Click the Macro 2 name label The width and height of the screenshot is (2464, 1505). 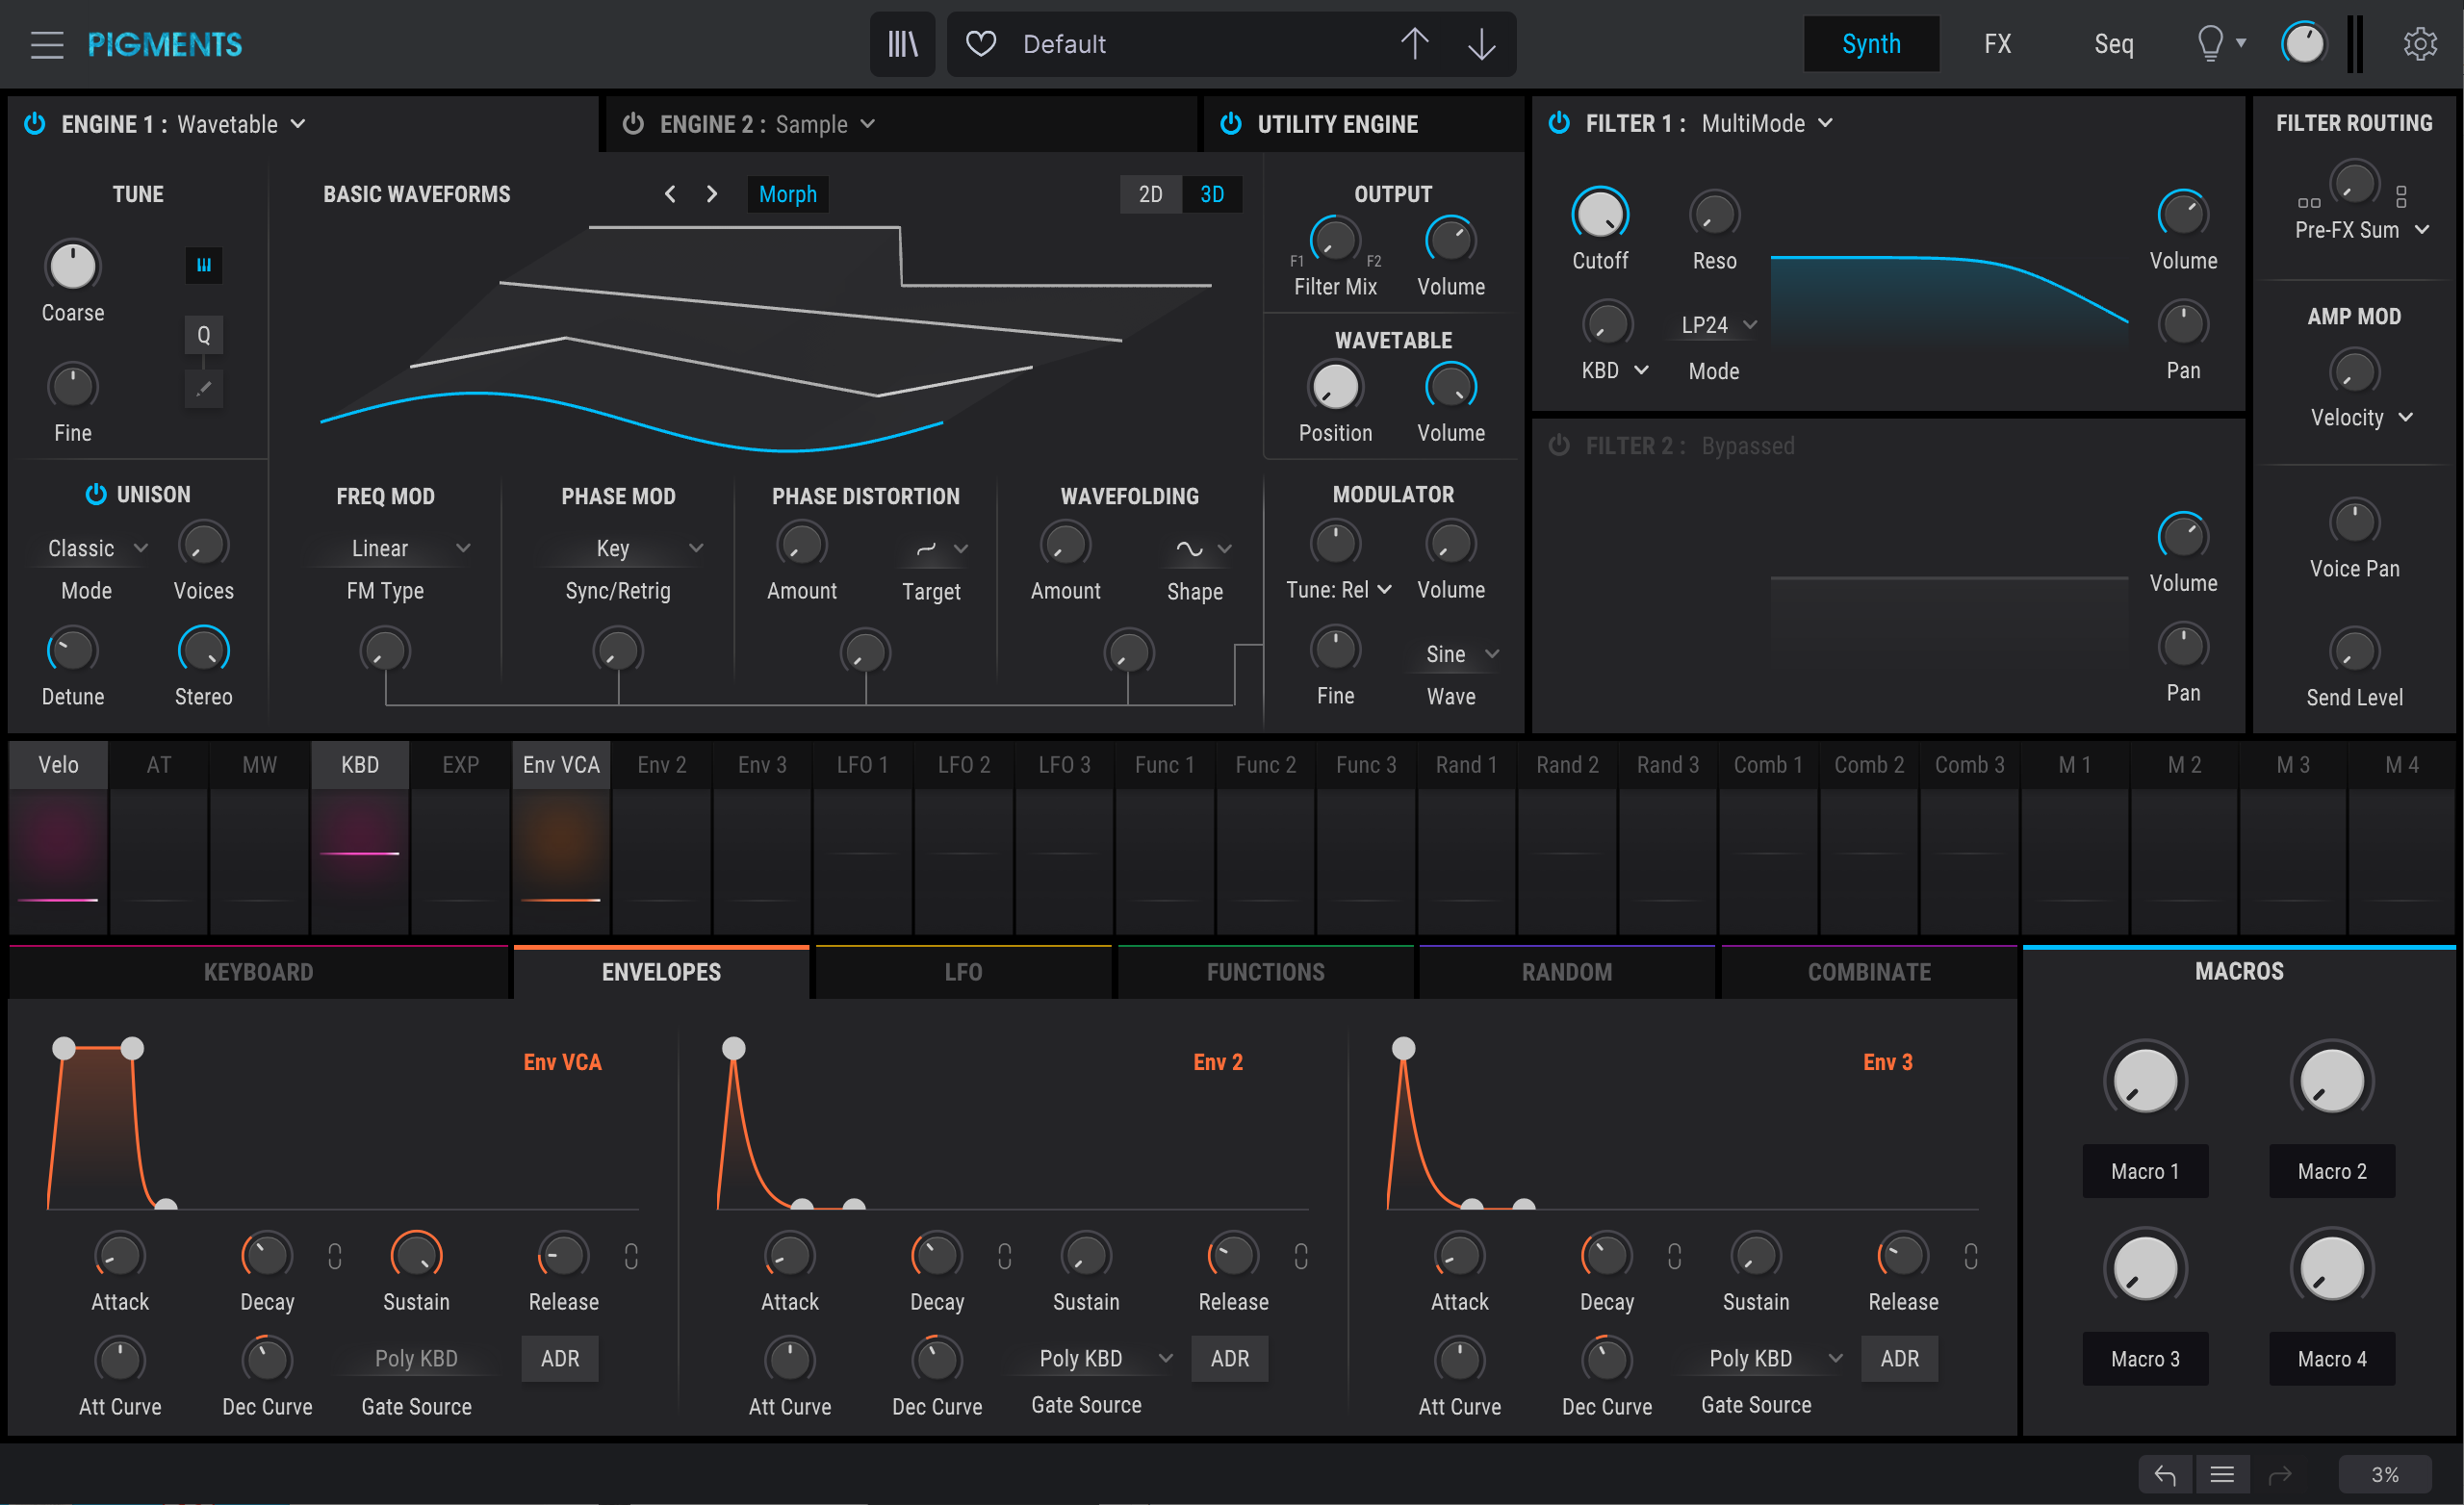(x=2332, y=1171)
